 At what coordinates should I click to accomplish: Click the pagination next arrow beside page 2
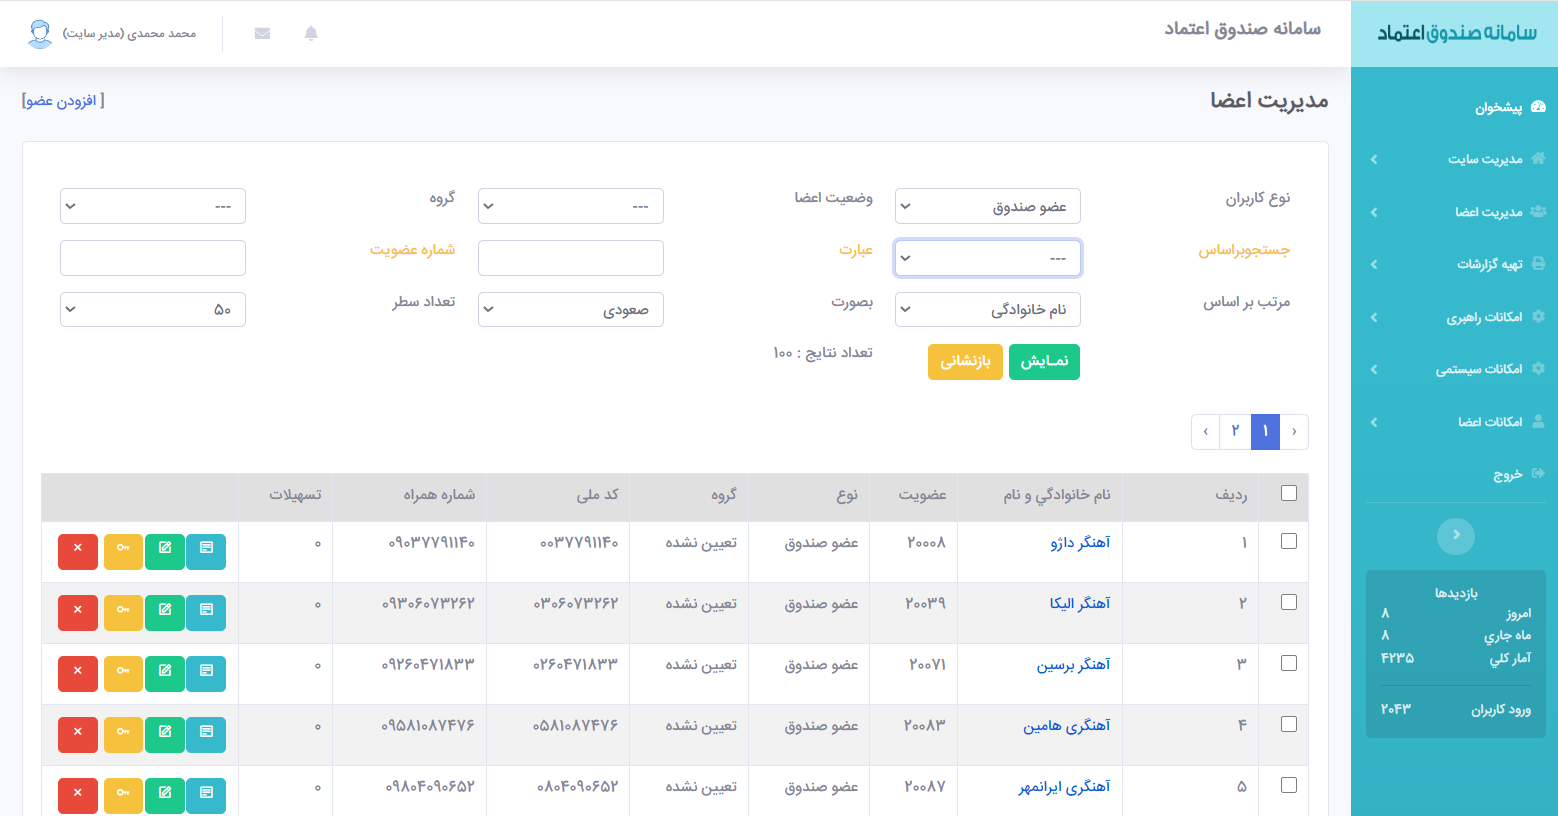click(x=1206, y=431)
